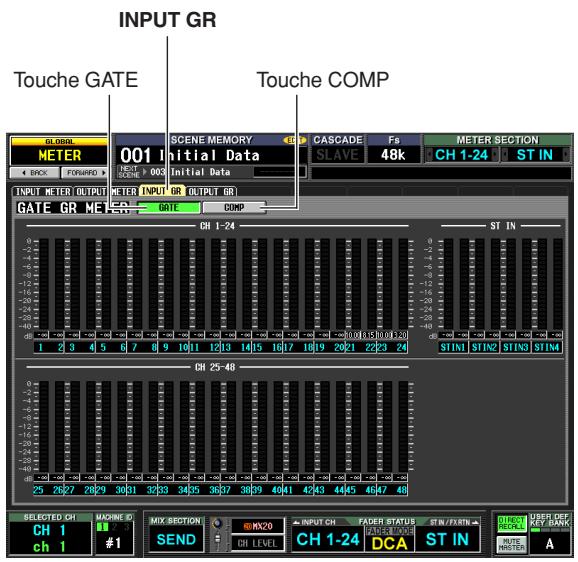Image resolution: width=578 pixels, height=562 pixels.
Task: Click the FORWARD navigation button
Action: (86, 172)
